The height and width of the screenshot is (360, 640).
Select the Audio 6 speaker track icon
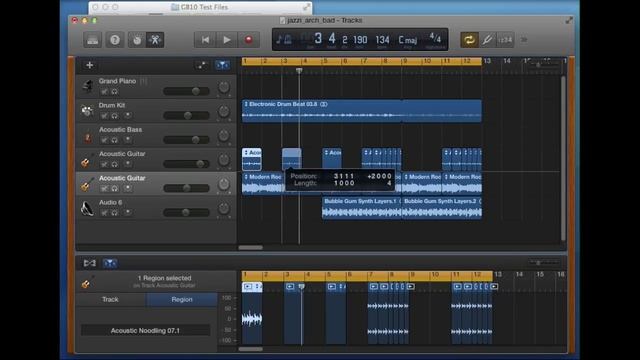(x=87, y=208)
